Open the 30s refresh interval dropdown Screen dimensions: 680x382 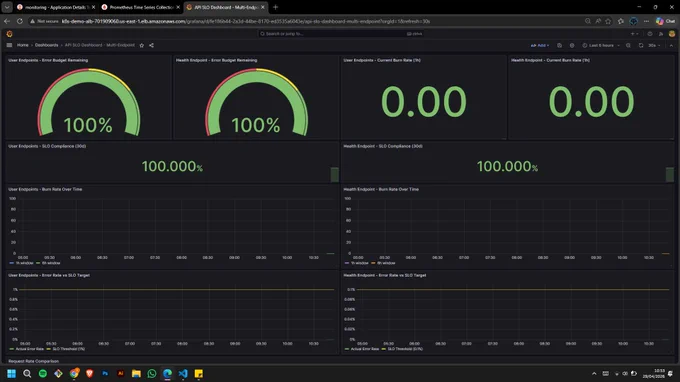pos(654,45)
